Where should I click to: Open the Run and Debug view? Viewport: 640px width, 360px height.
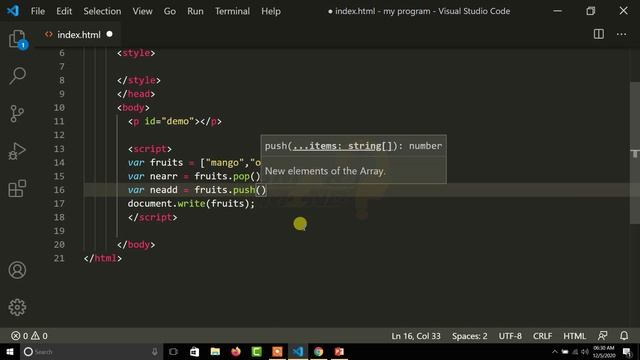pos(17,151)
